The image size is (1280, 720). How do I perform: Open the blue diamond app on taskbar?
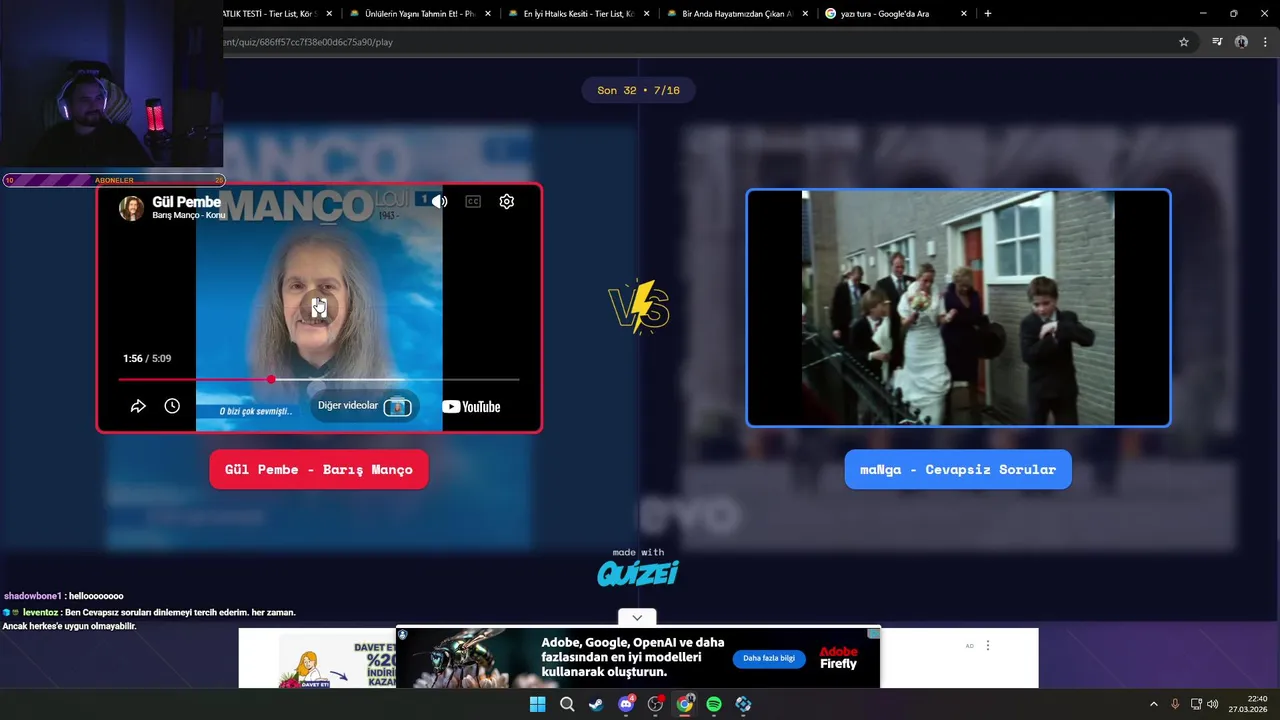(743, 704)
